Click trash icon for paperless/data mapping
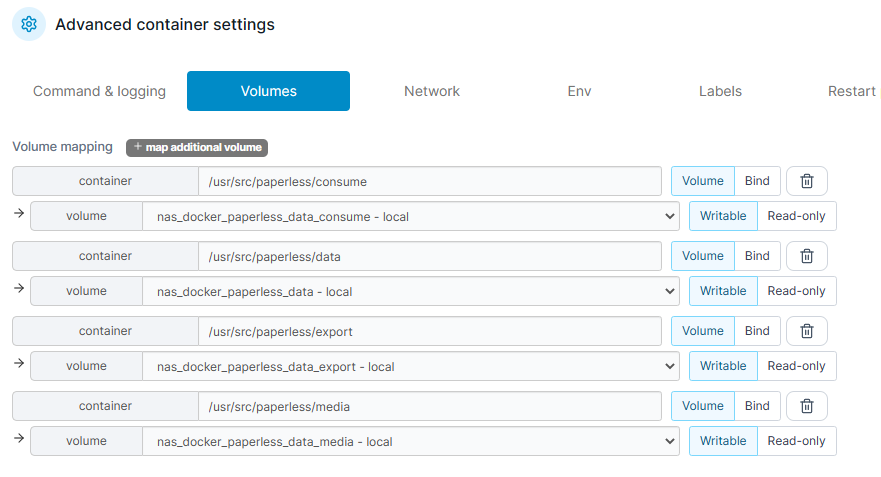 point(806,256)
